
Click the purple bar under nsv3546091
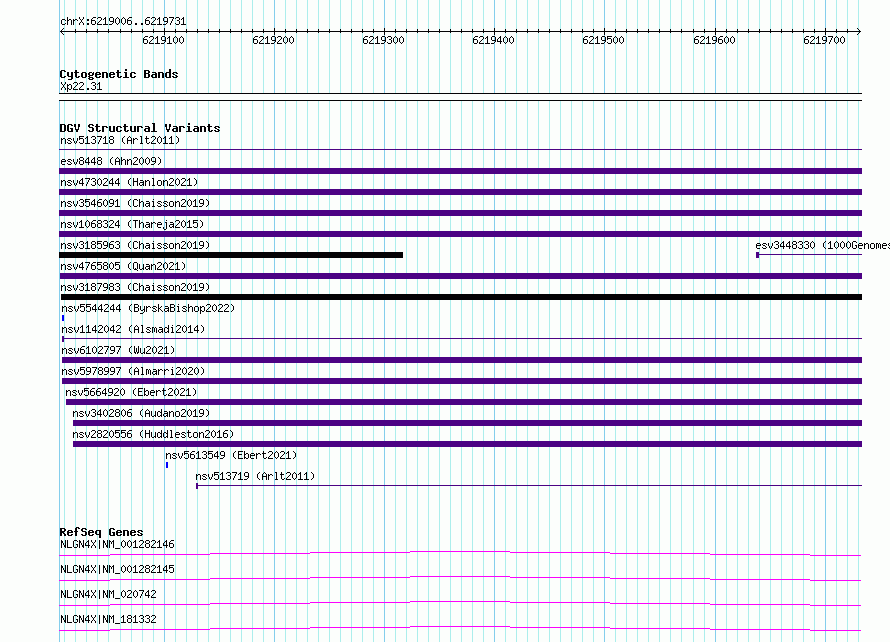pyautogui.click(x=460, y=213)
